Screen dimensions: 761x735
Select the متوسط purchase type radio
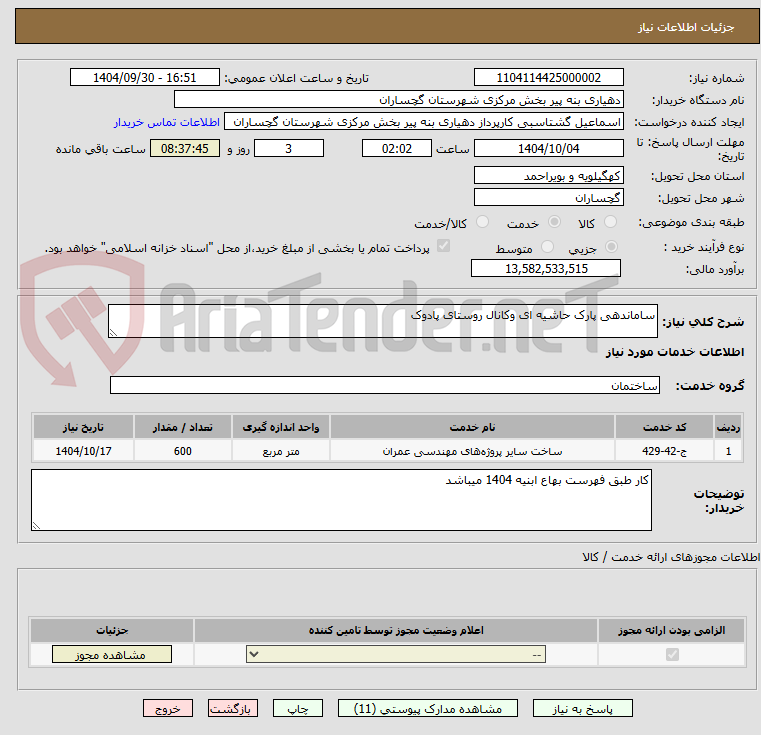click(x=547, y=247)
